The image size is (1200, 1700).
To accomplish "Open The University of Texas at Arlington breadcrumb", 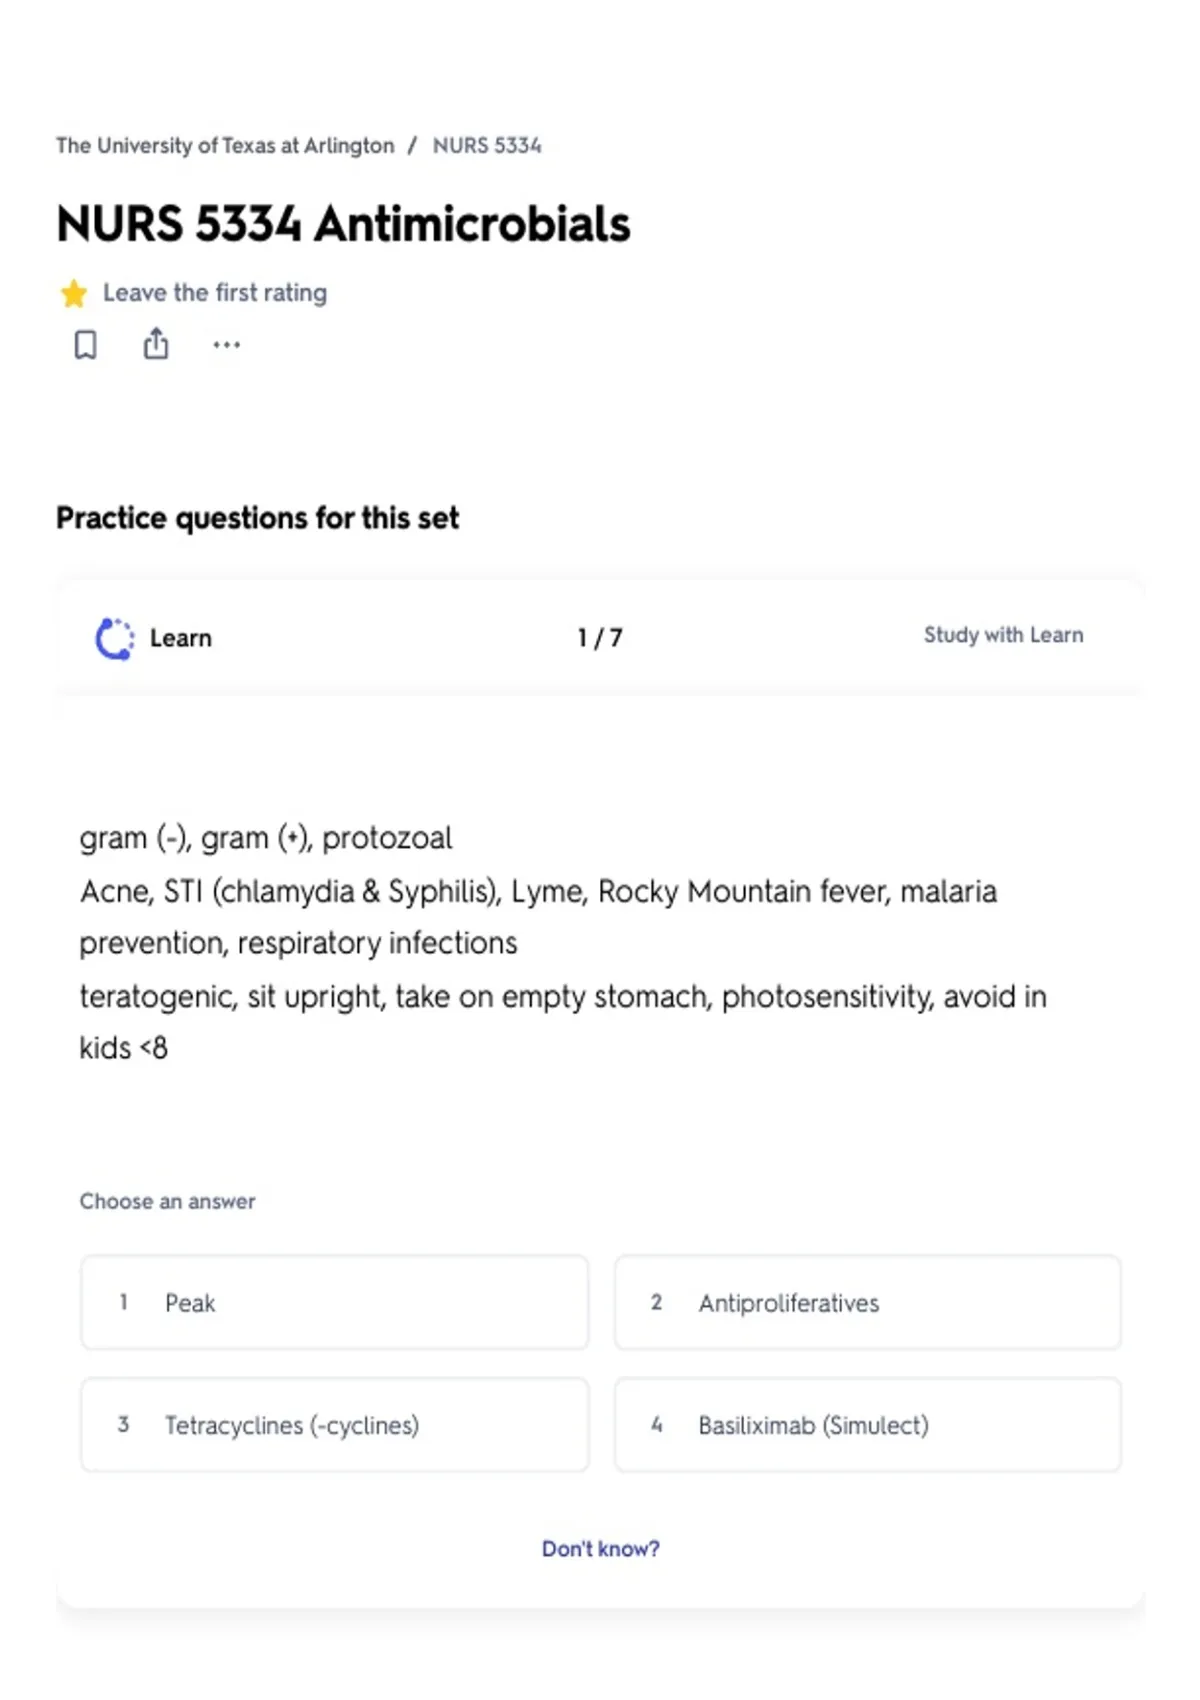I will (225, 146).
